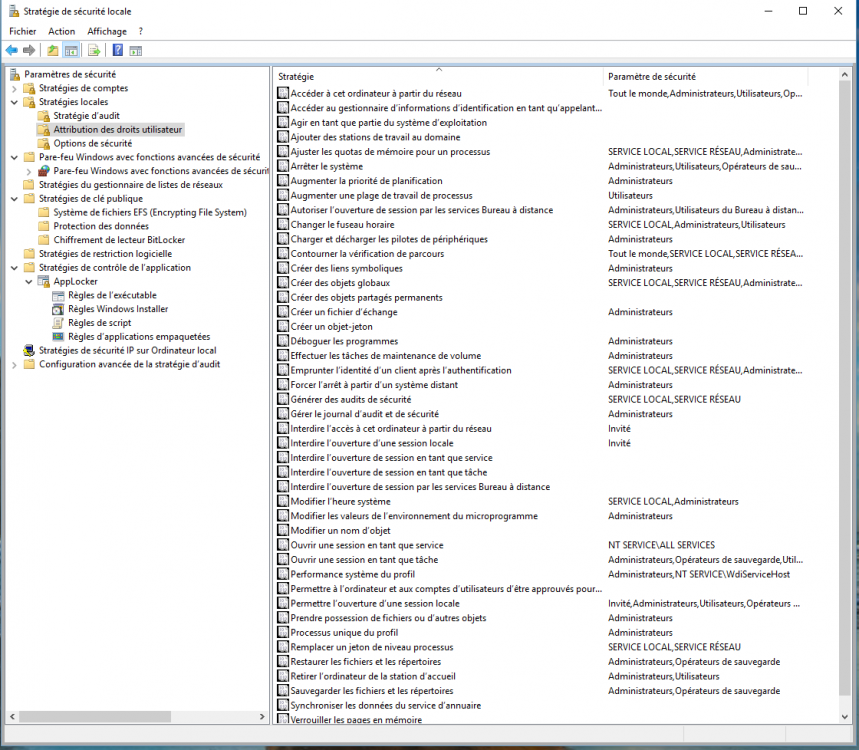The height and width of the screenshot is (750, 859).
Task: Click the AppLocker node icon
Action: [x=43, y=282]
